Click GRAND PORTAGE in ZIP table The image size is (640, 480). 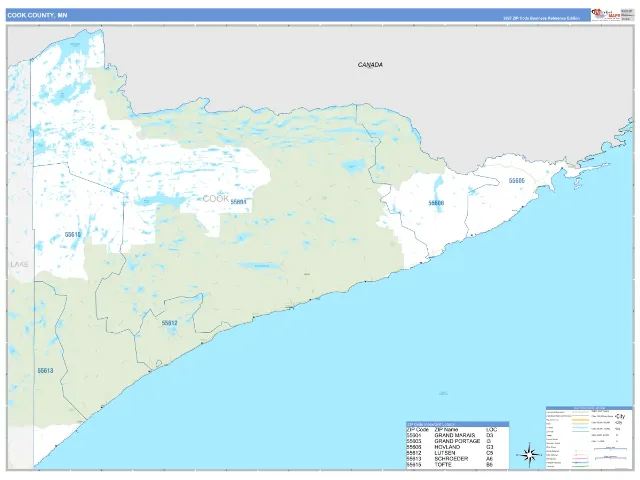[457, 441]
